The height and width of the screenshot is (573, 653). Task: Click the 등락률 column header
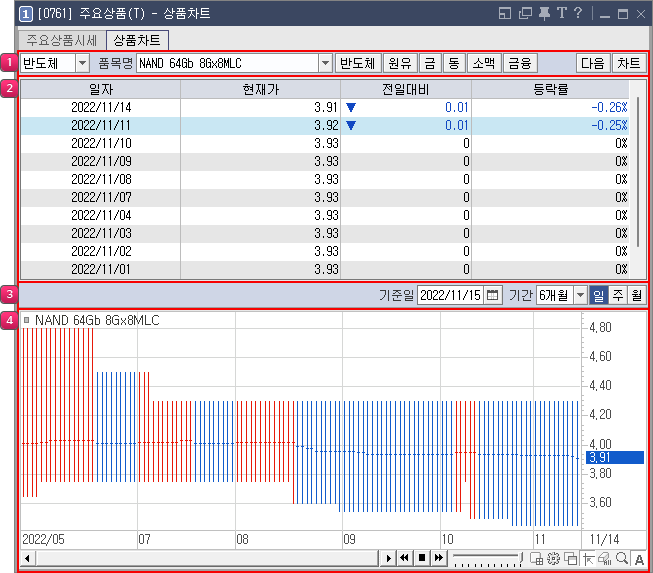click(551, 89)
